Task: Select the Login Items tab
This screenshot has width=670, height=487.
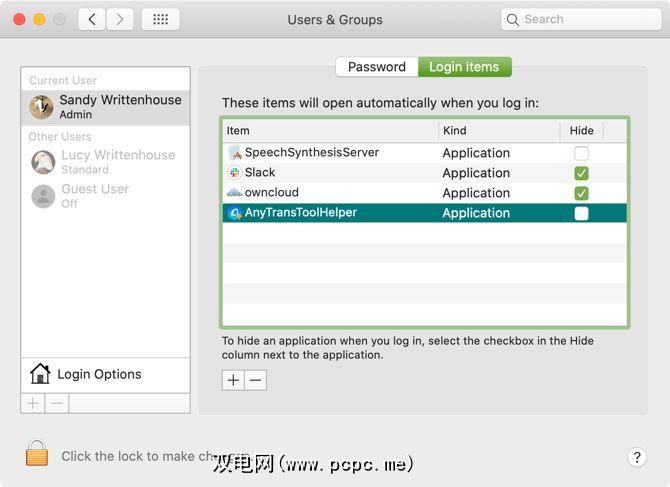Action: [464, 67]
